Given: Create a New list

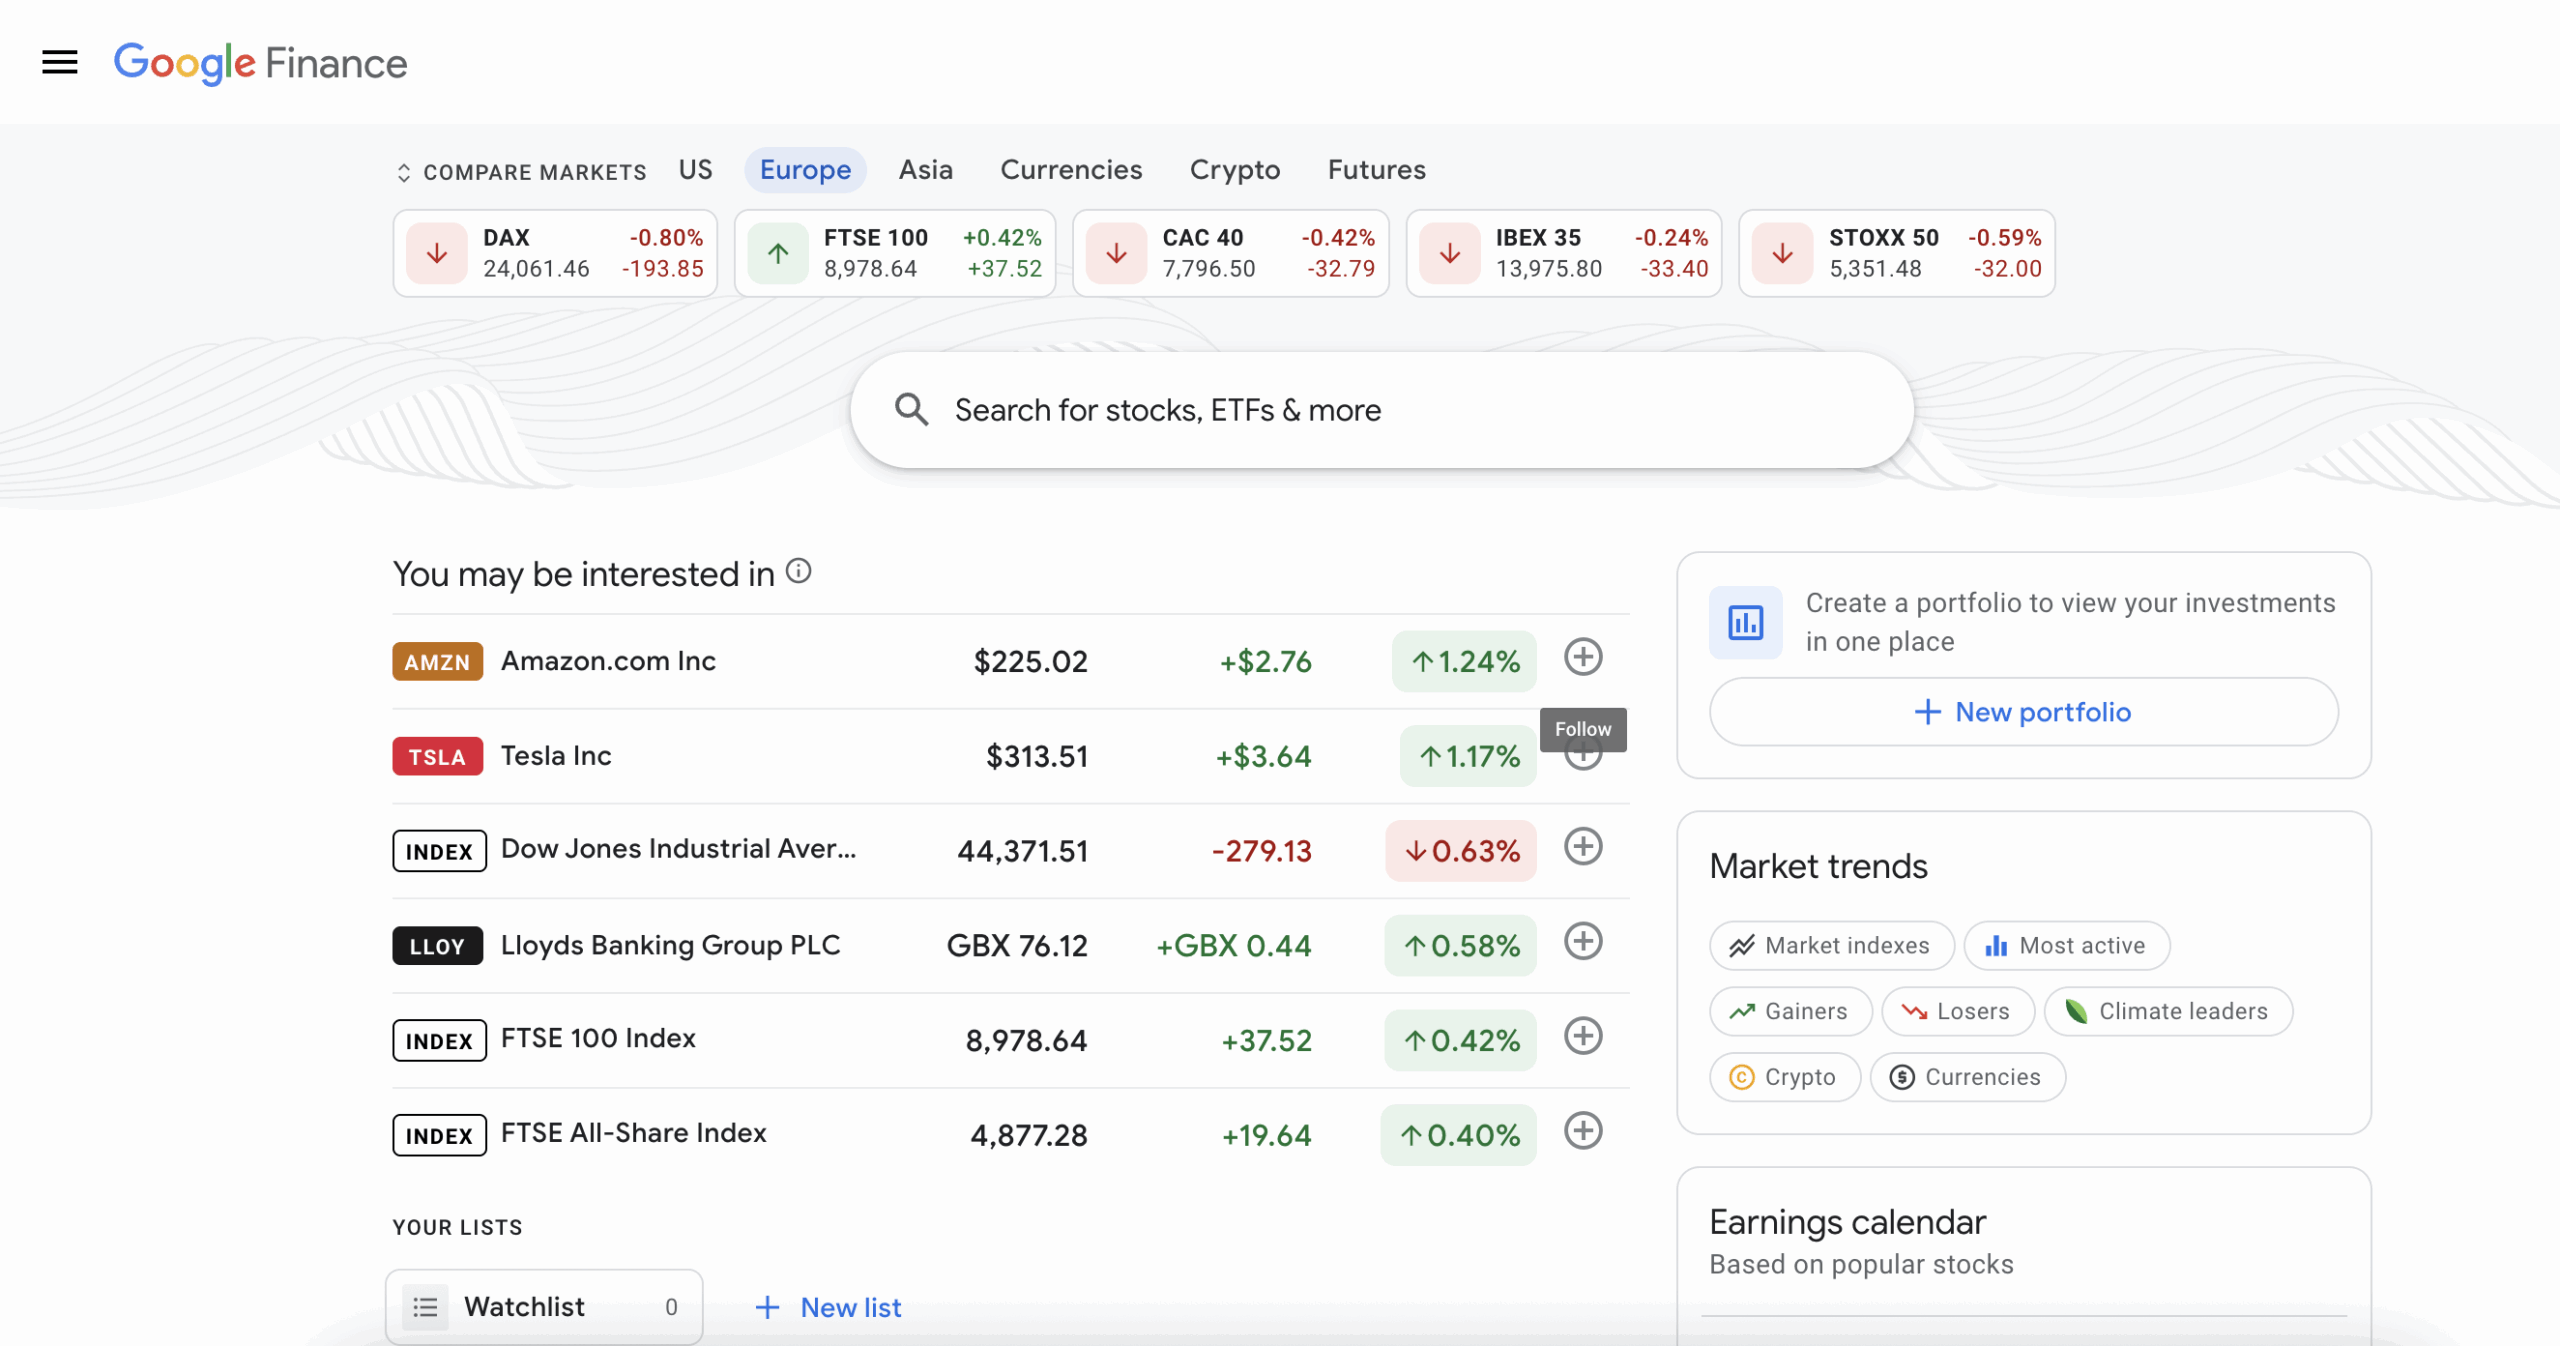Looking at the screenshot, I should tap(829, 1308).
